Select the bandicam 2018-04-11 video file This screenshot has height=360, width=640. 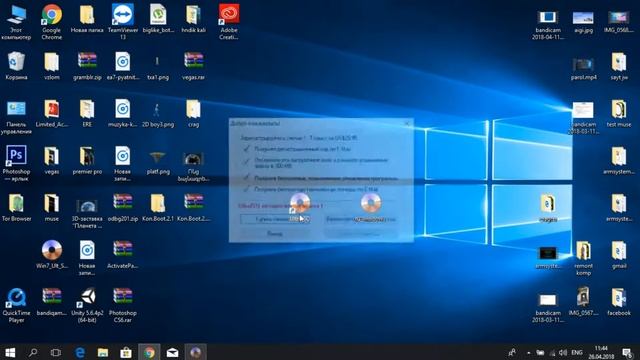coord(548,25)
